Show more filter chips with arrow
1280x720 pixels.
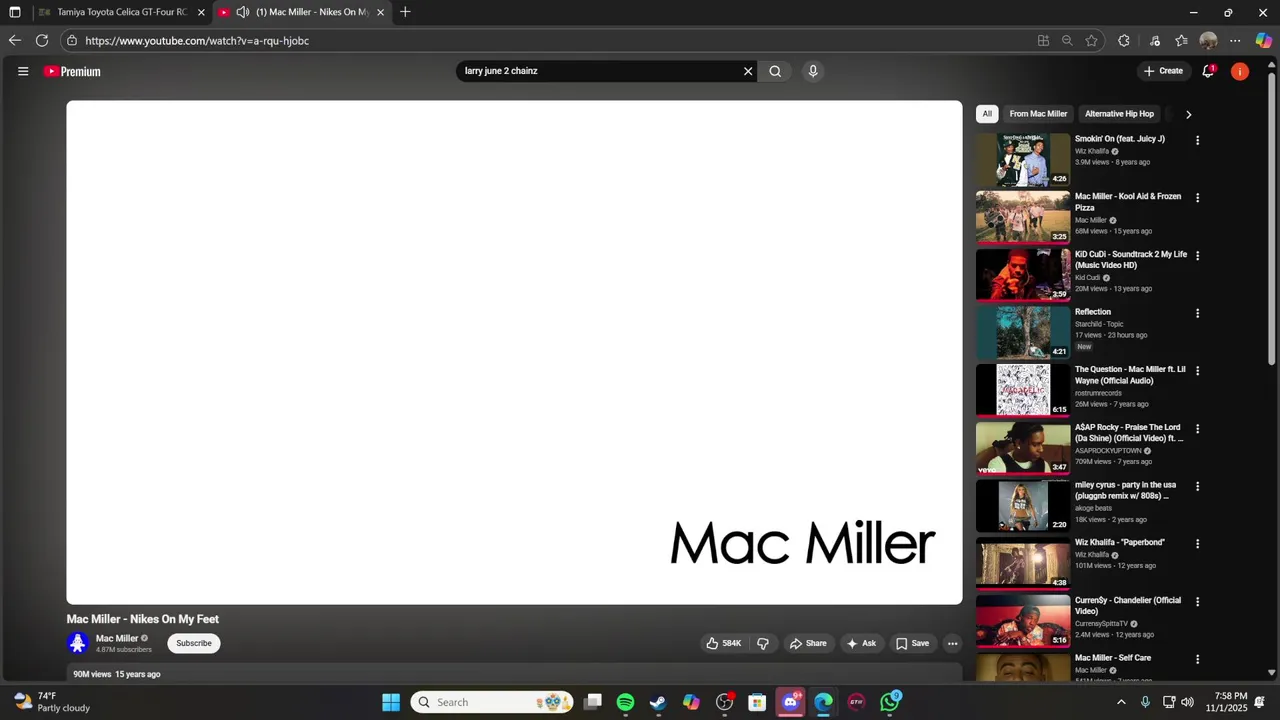pos(1188,114)
